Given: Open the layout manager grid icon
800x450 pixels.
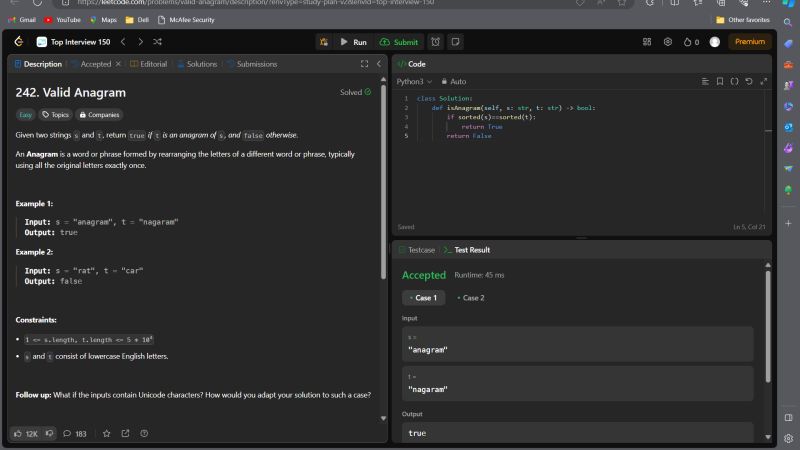Looking at the screenshot, I should pos(647,42).
